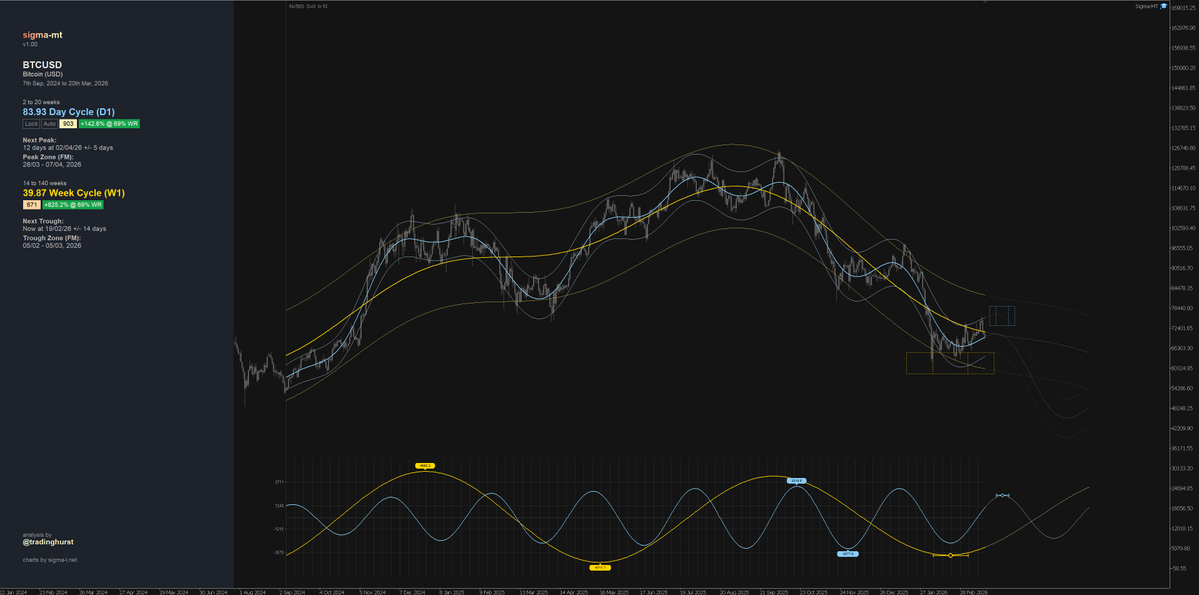Click the 60324.95 price axis label
The width and height of the screenshot is (1199, 595).
coord(1182,369)
